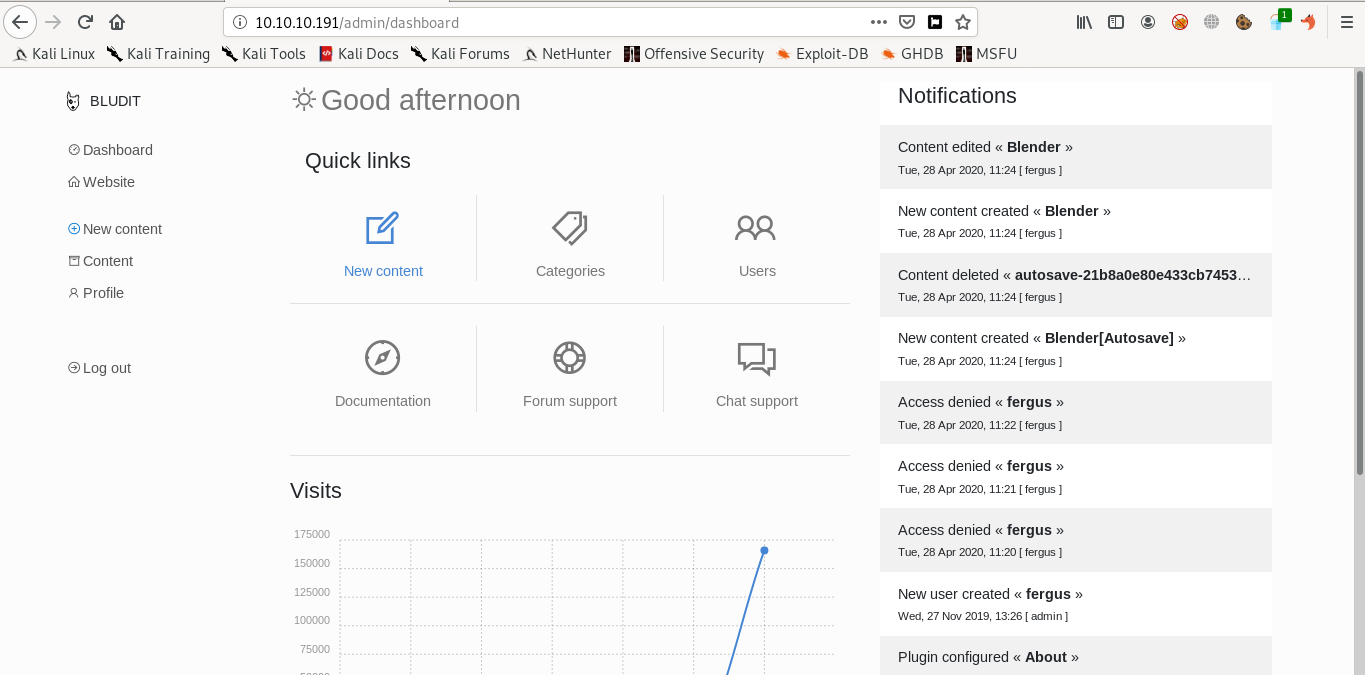Go to the browser home page icon

coord(117,22)
